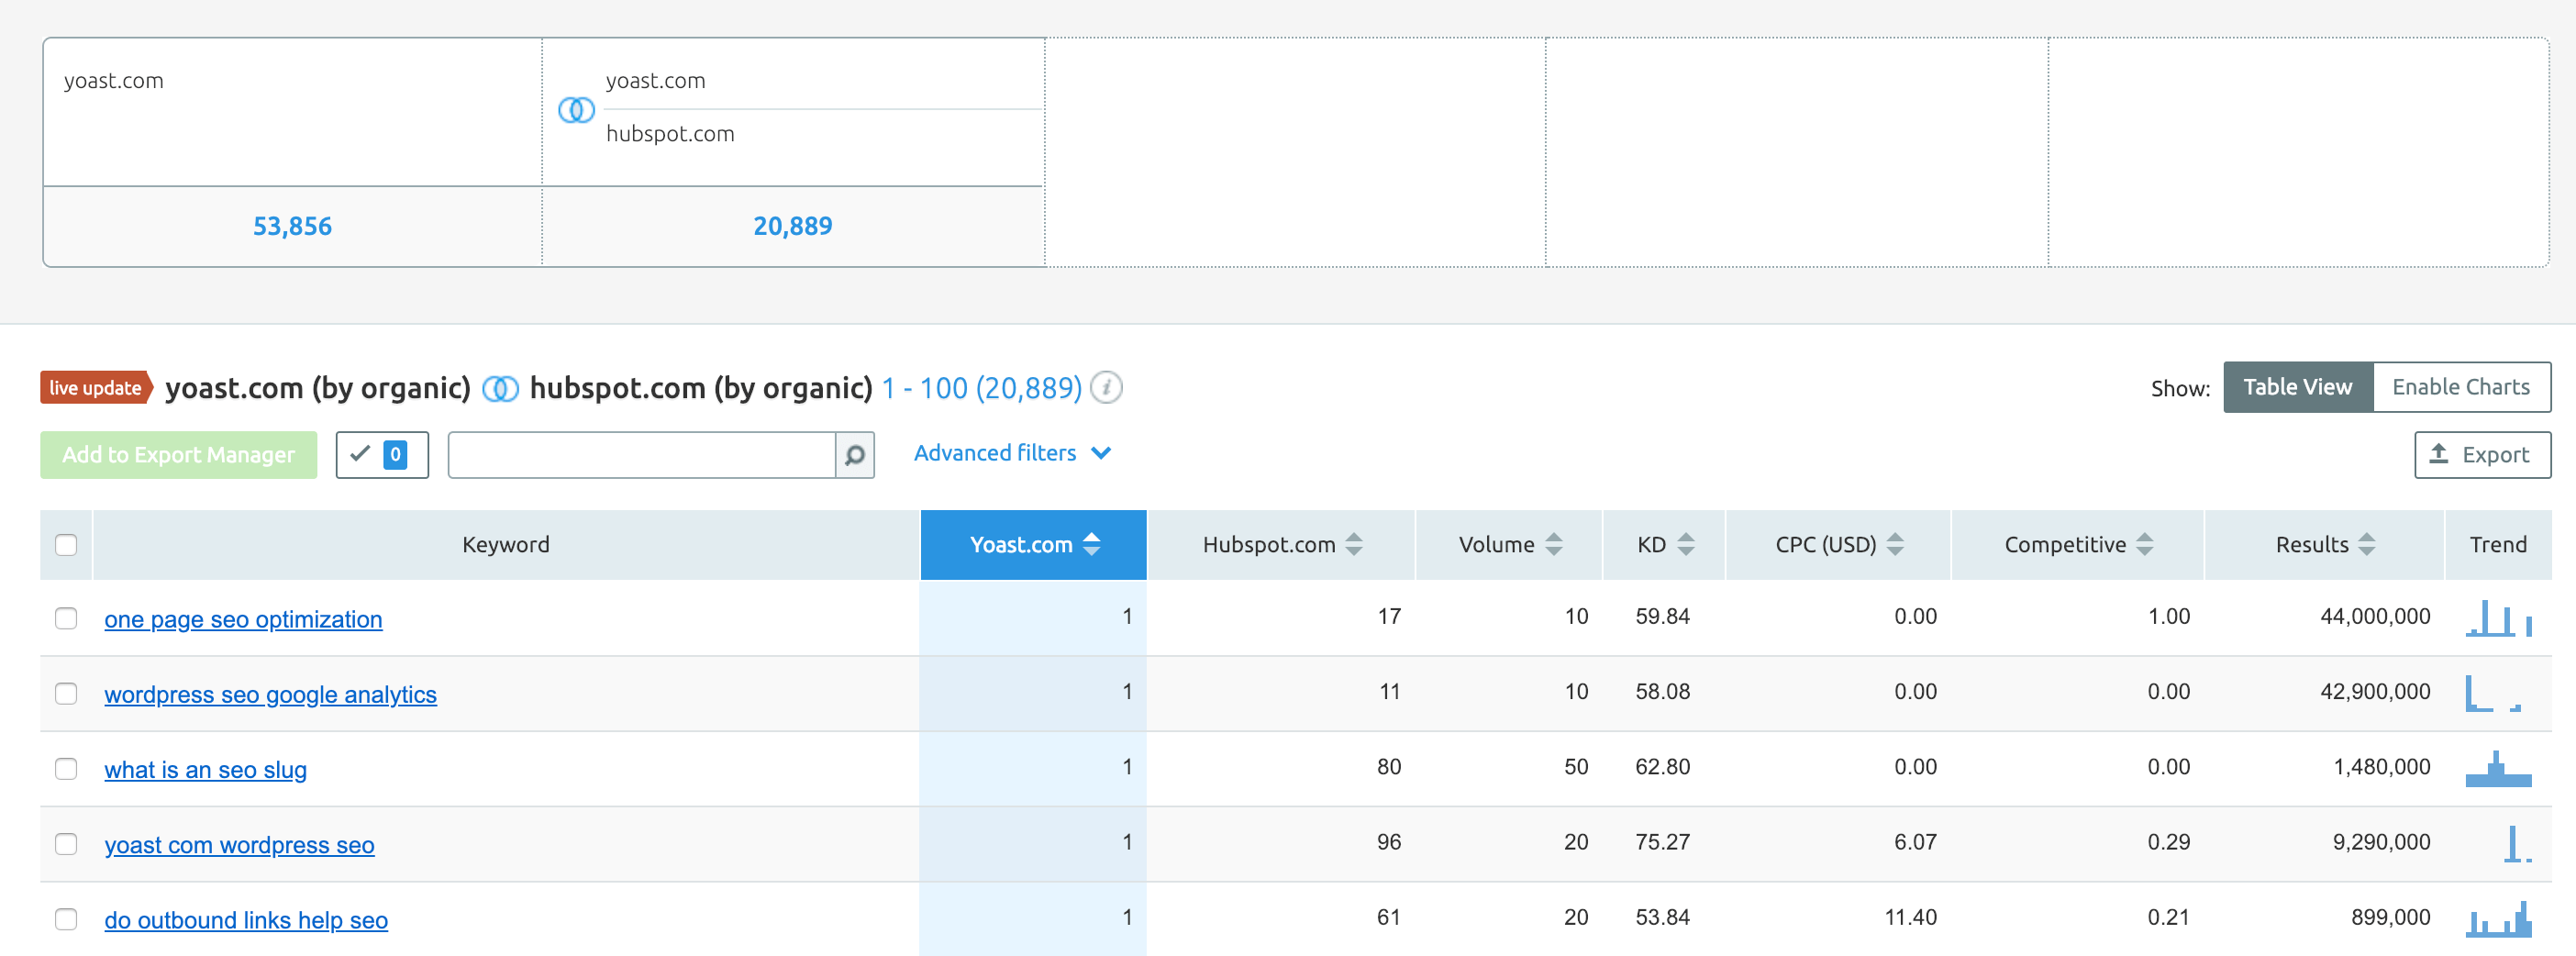
Task: Click CPC value 11.40
Action: point(1910,917)
